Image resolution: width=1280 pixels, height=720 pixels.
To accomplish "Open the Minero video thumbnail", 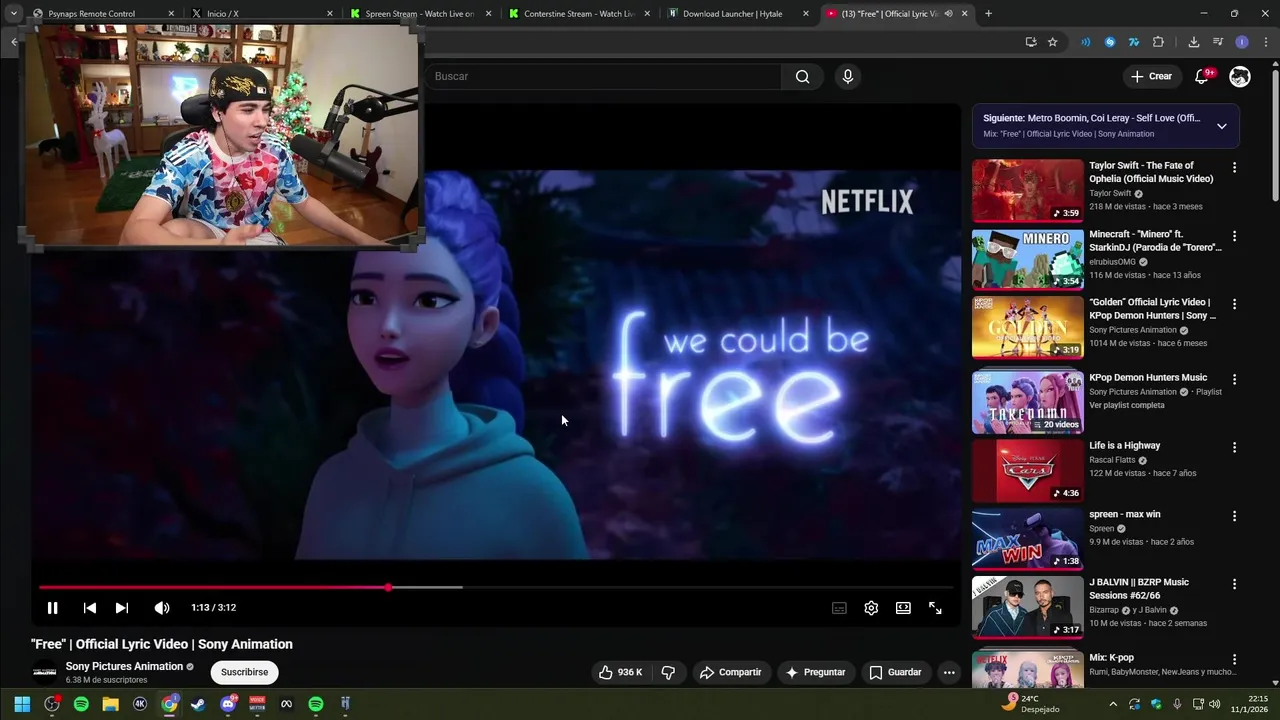I will (x=1027, y=258).
